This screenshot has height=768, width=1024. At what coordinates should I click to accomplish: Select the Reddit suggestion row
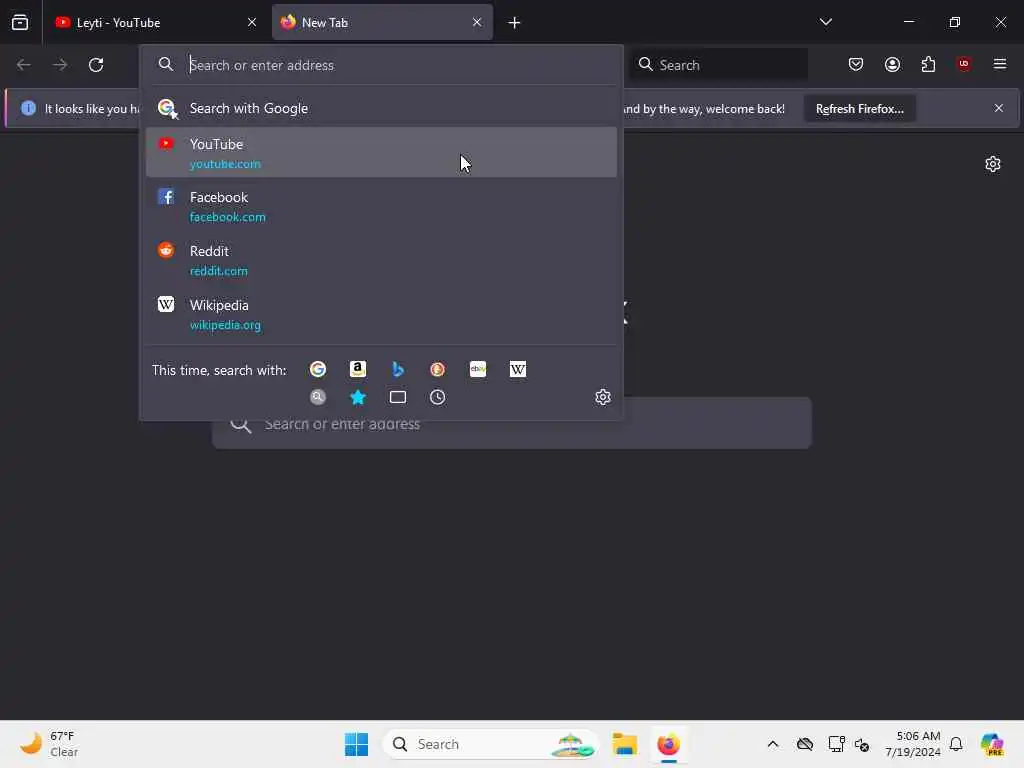point(381,260)
